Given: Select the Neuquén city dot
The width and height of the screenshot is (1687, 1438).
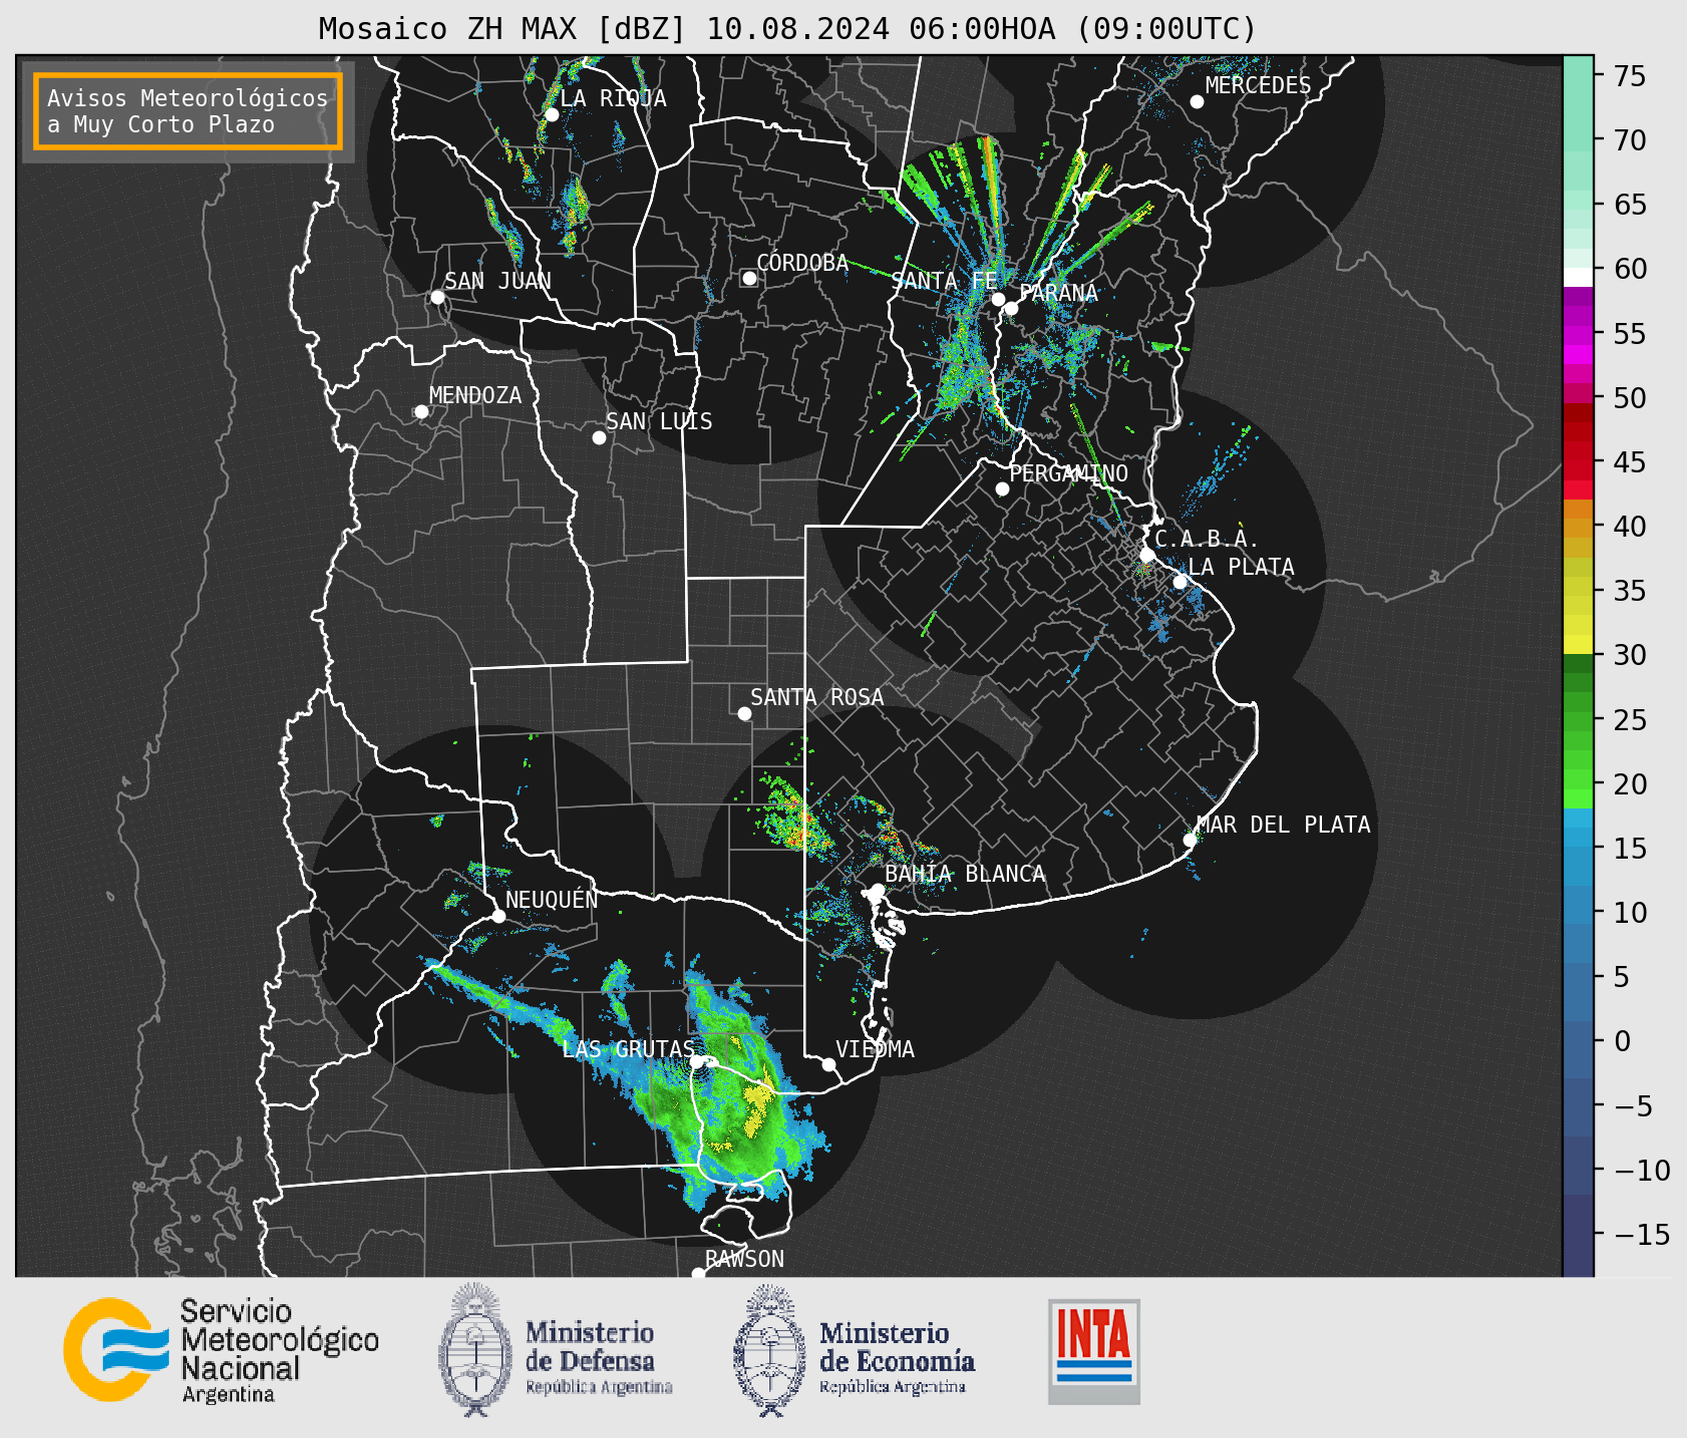Looking at the screenshot, I should (499, 916).
